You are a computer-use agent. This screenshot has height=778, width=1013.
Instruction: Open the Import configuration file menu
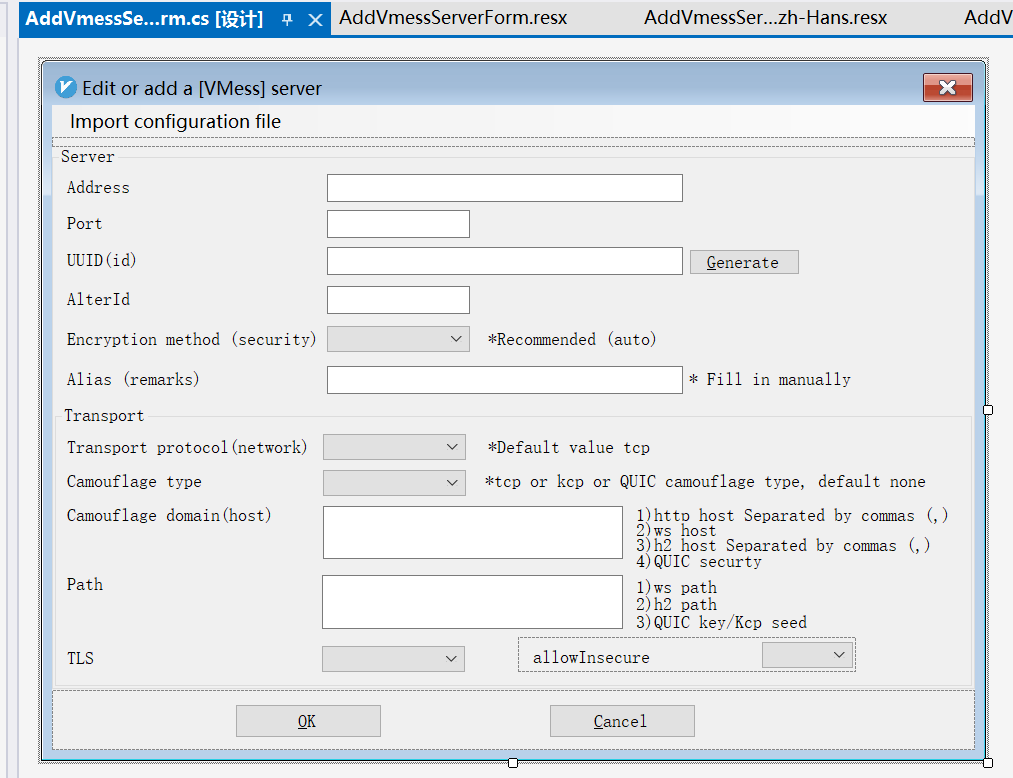175,122
